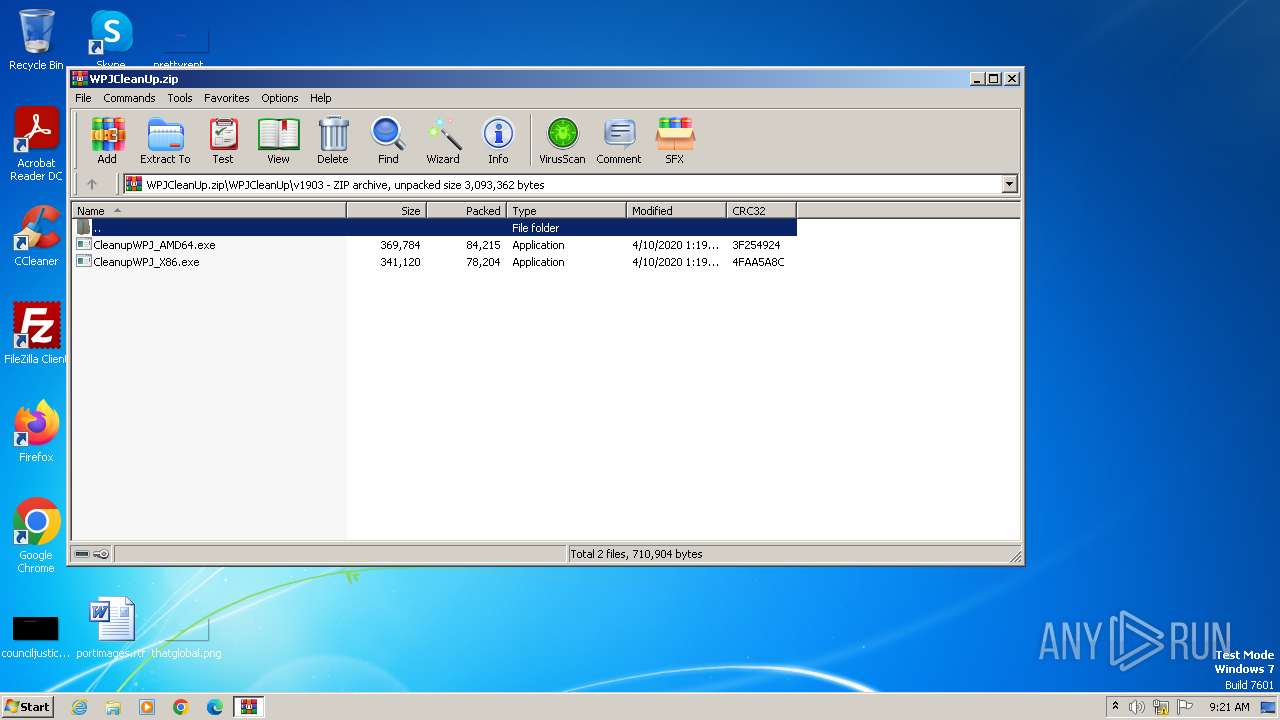This screenshot has height=720, width=1280.
Task: Click the taskbar clock 9:21 AM
Action: 1229,707
